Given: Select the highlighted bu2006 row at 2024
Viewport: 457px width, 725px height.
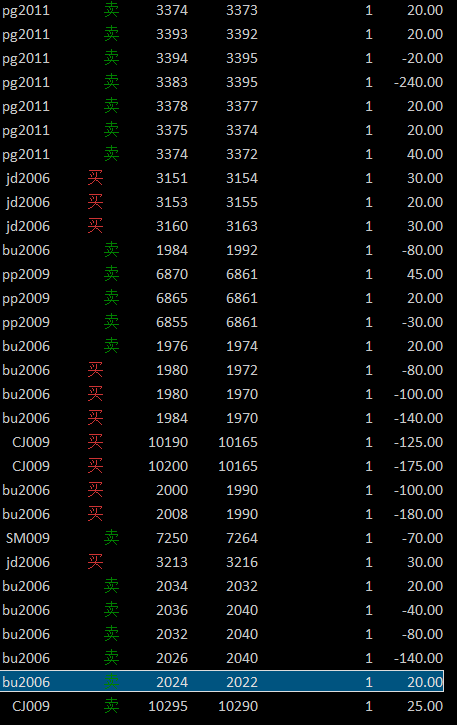Looking at the screenshot, I should click(x=222, y=682).
